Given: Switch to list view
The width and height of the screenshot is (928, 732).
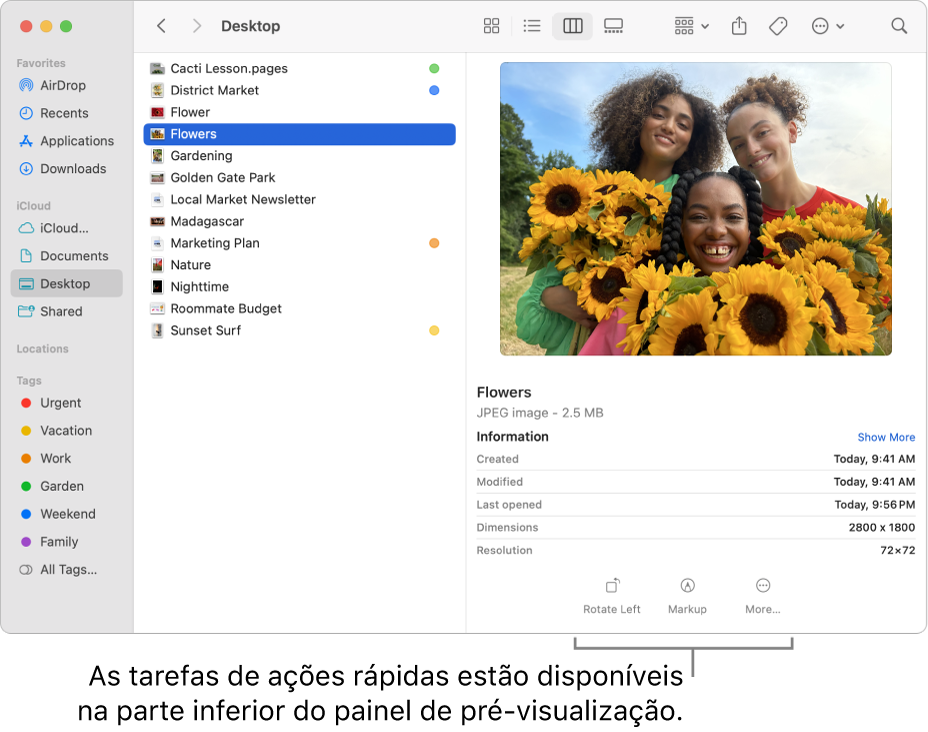Looking at the screenshot, I should [532, 26].
